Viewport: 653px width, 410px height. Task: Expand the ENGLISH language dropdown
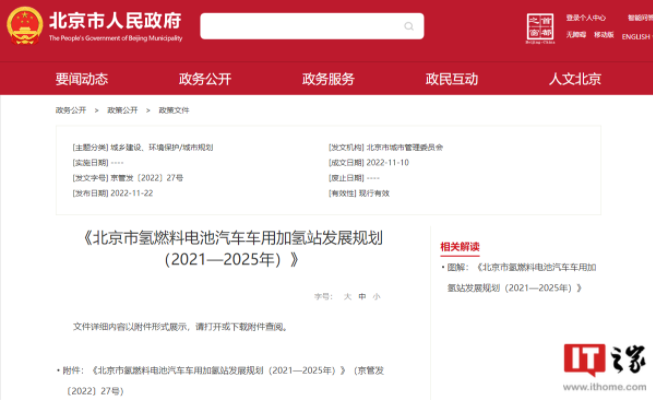tap(635, 37)
